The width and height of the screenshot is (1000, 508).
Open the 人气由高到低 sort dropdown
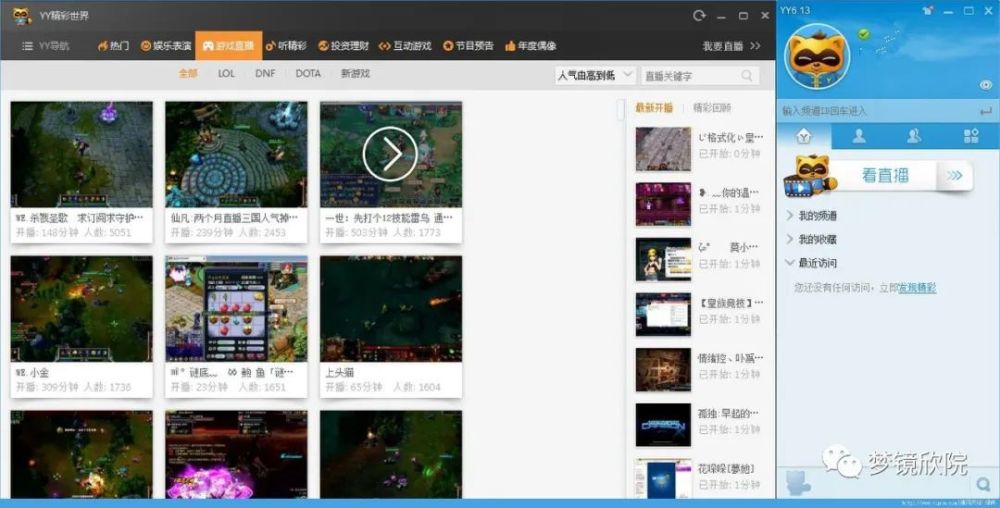point(596,76)
